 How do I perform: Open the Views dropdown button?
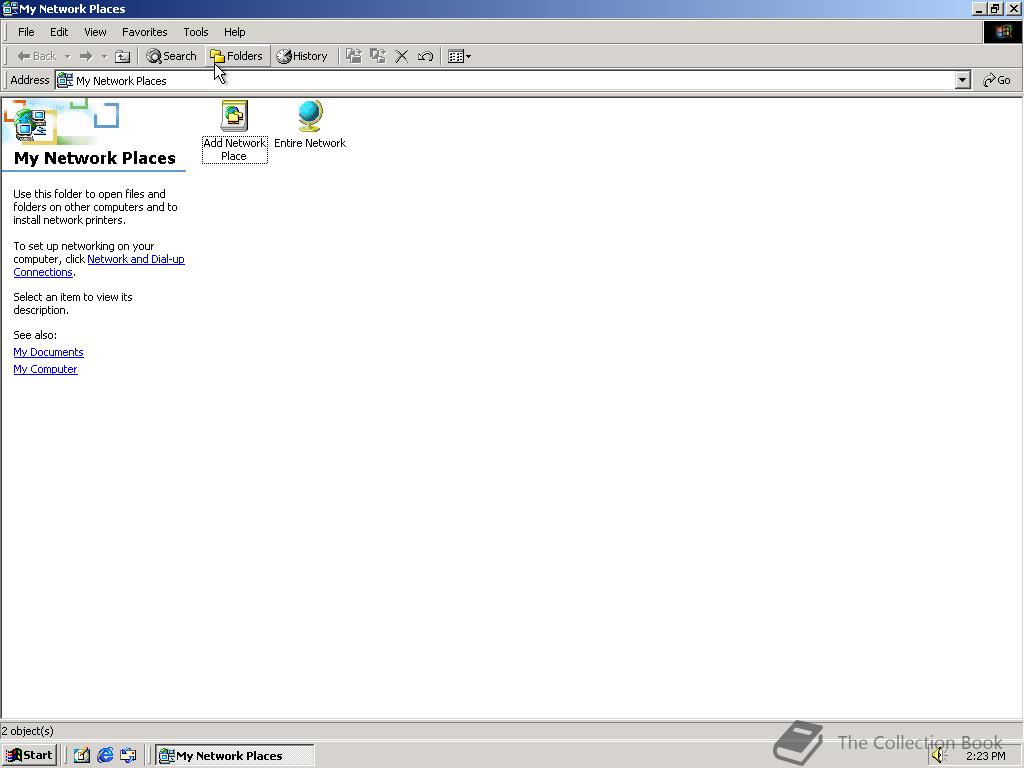(x=460, y=56)
